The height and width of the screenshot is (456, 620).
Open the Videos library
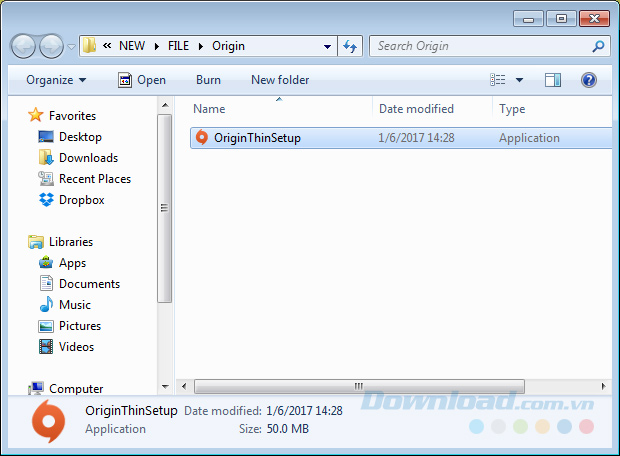(x=76, y=346)
